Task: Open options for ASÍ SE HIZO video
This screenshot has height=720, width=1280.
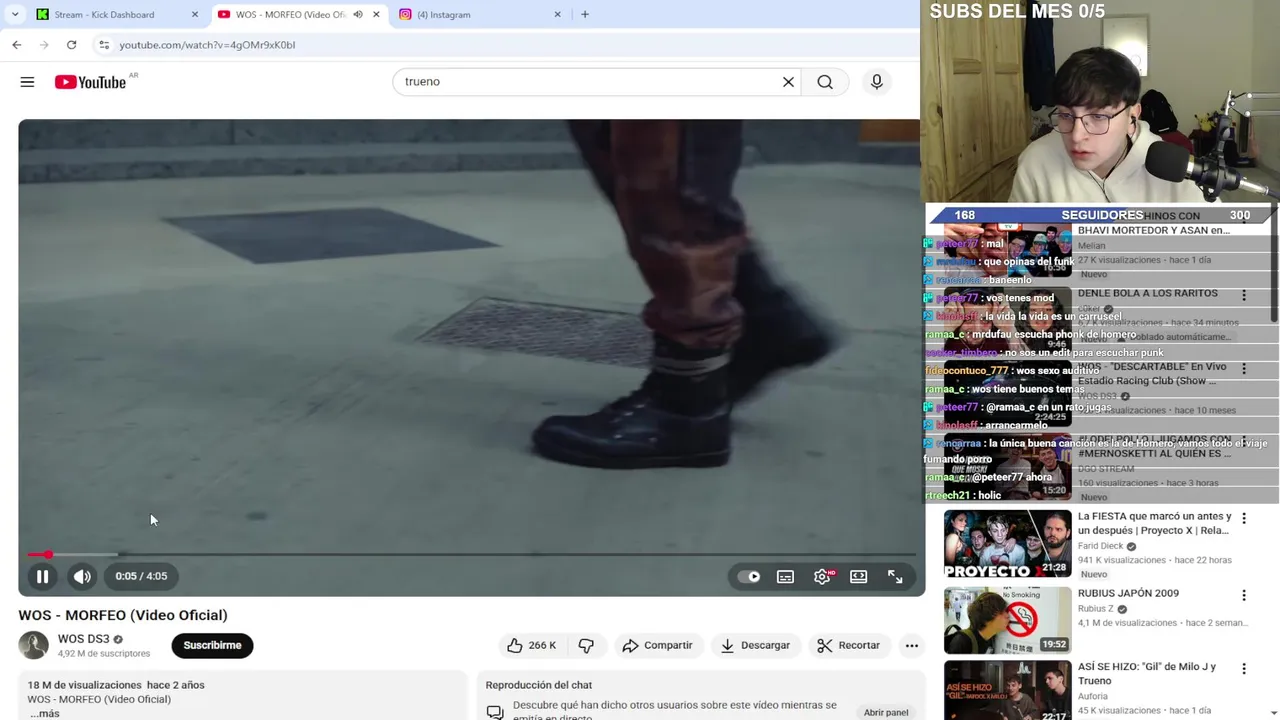Action: (x=1244, y=669)
